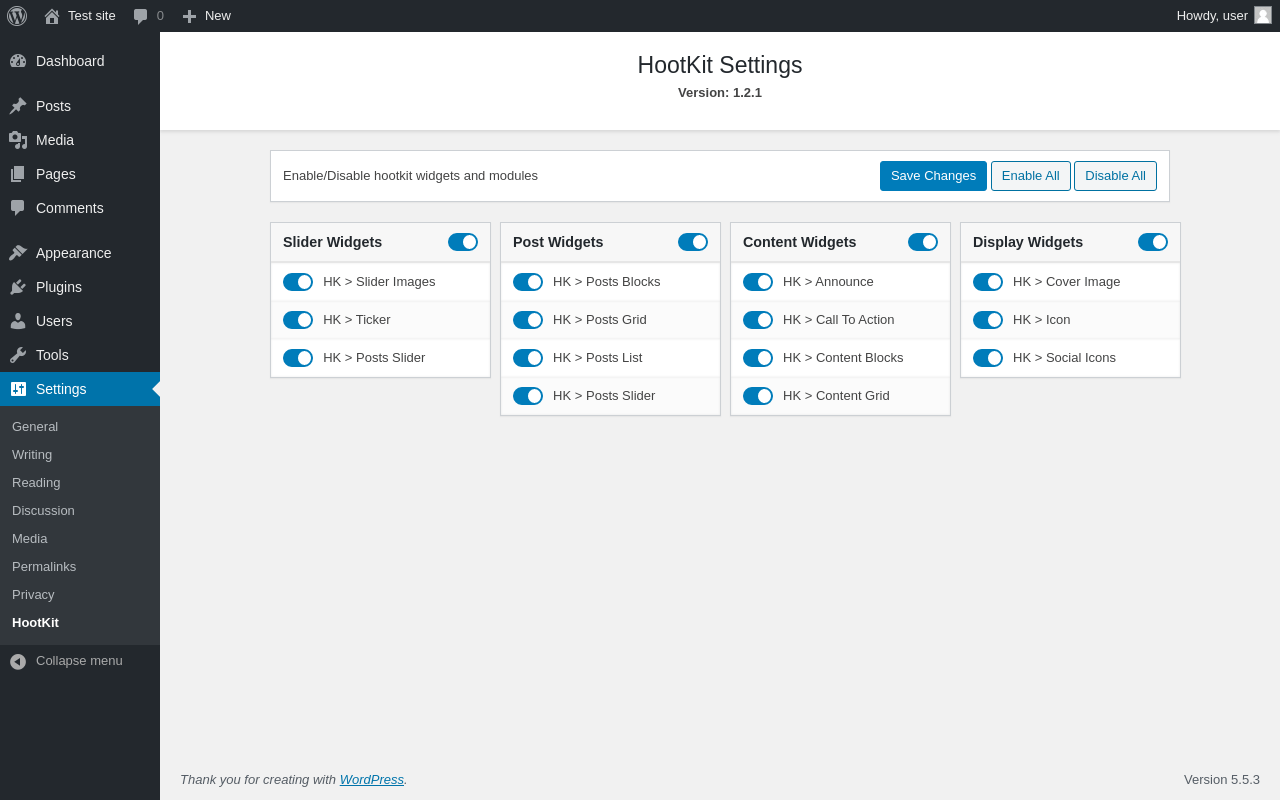Follow the WordPress footer link
Screen dimensions: 1280x800
372,779
